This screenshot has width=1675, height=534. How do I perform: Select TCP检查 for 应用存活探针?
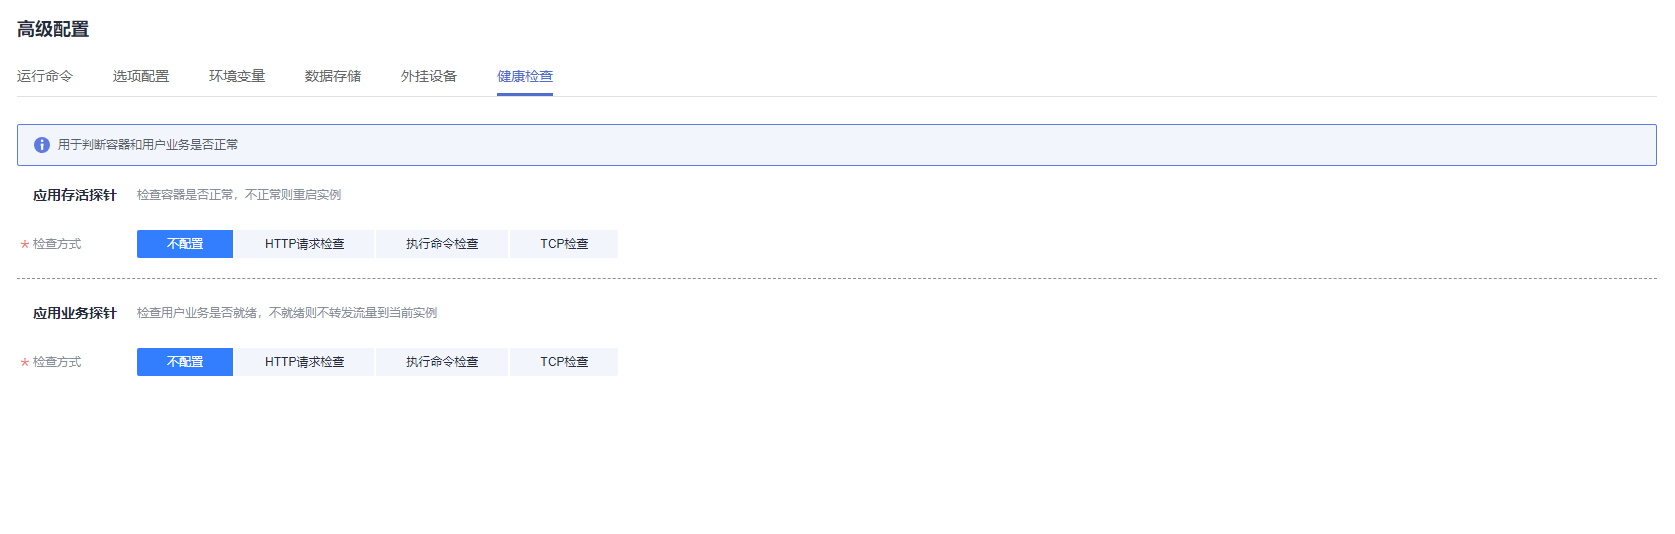(564, 244)
